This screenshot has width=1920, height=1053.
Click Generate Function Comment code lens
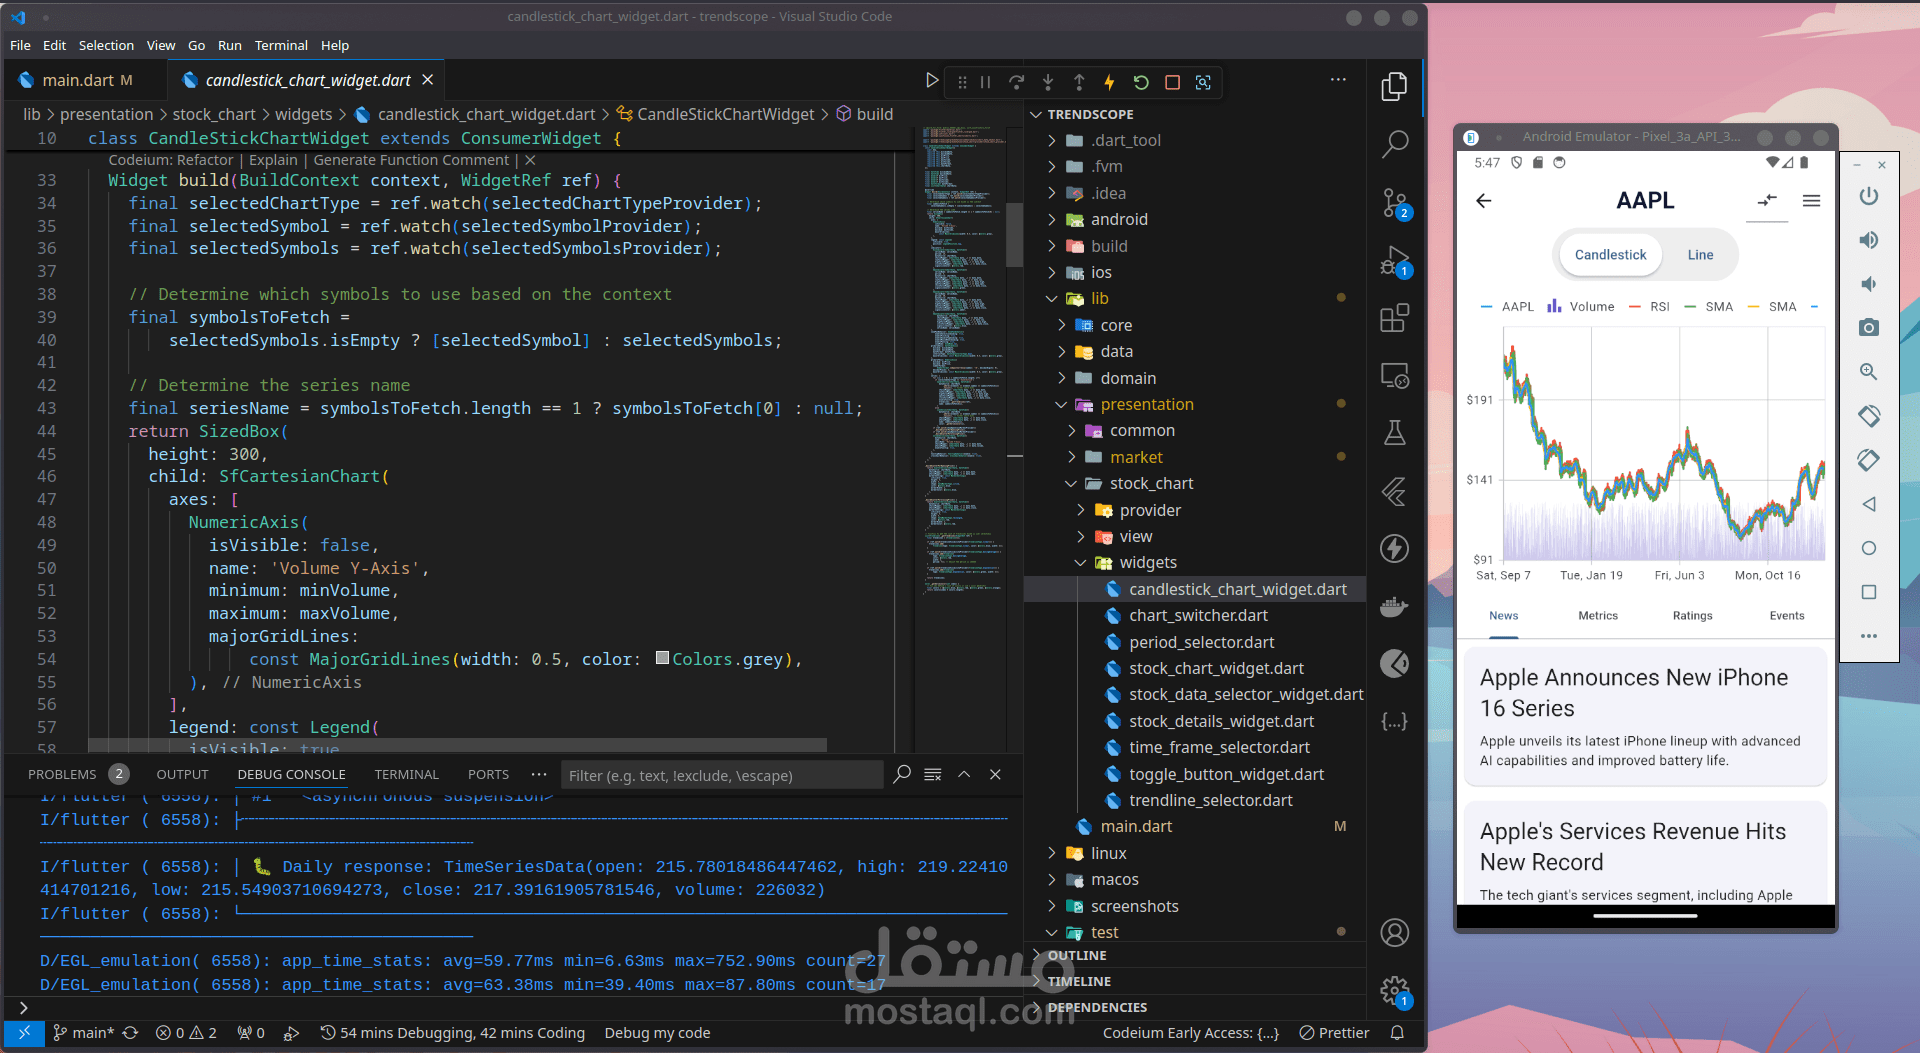coord(411,160)
